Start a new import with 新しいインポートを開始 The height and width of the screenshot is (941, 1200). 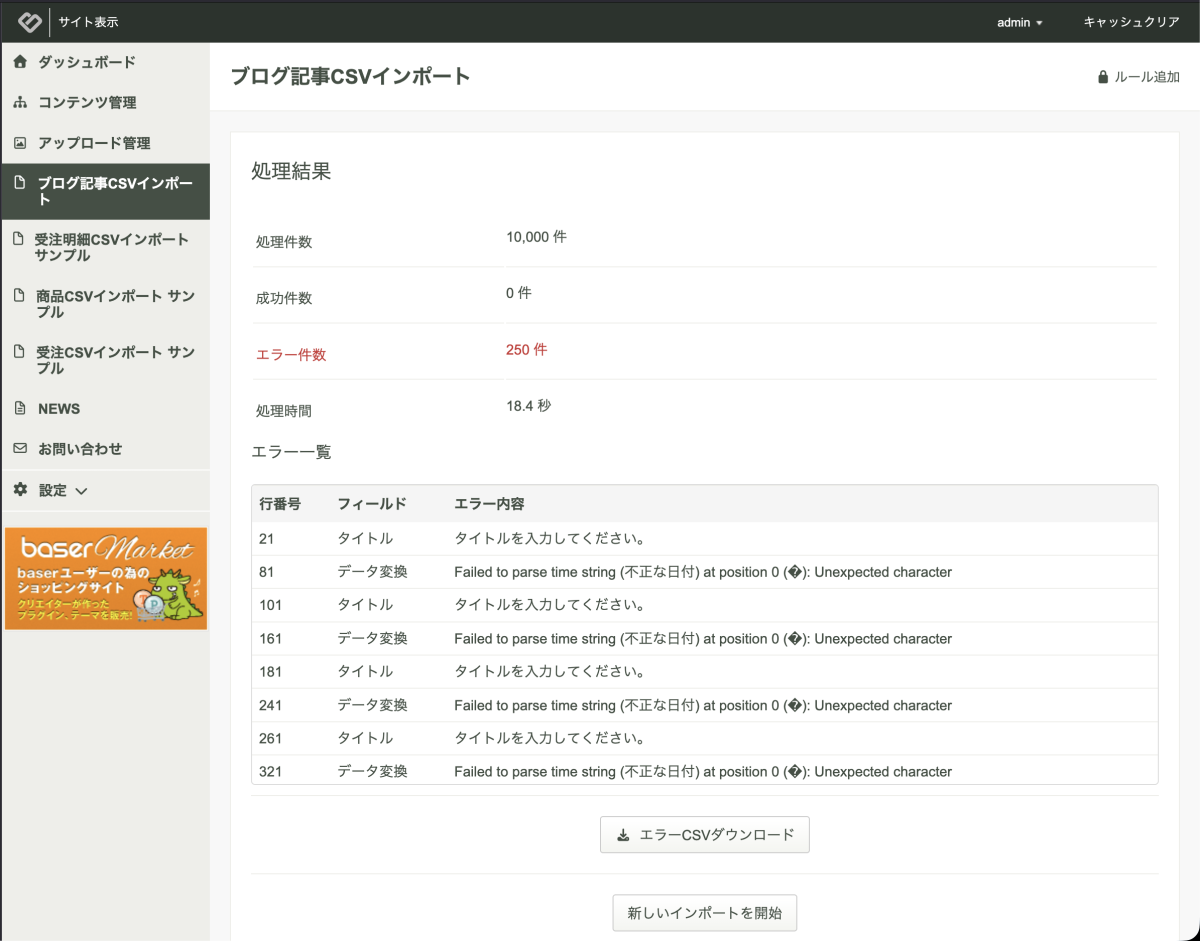coord(705,913)
